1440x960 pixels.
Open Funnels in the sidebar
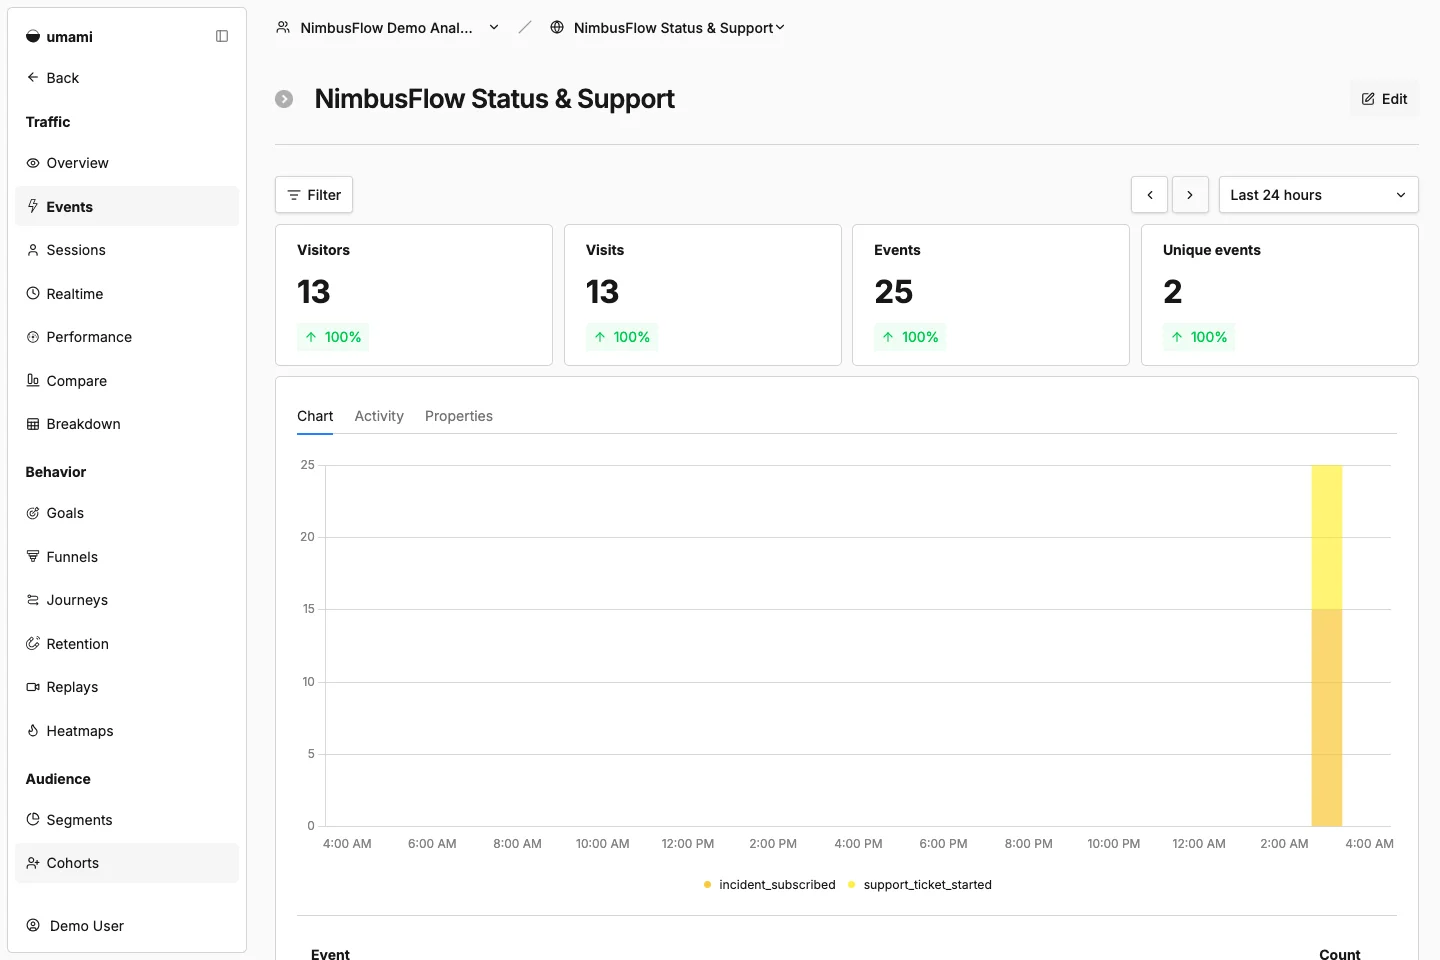127,557
